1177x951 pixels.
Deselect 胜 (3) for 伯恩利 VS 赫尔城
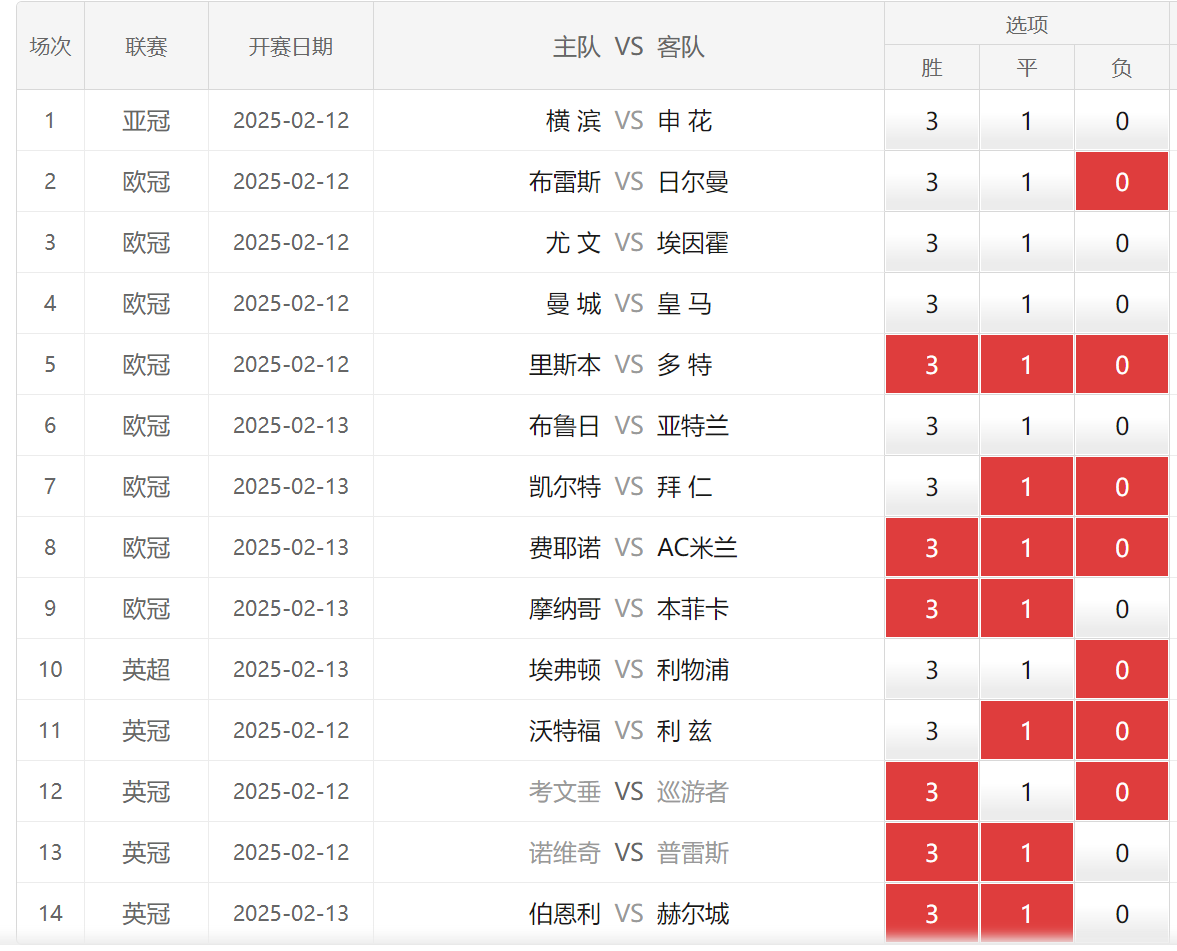click(932, 913)
